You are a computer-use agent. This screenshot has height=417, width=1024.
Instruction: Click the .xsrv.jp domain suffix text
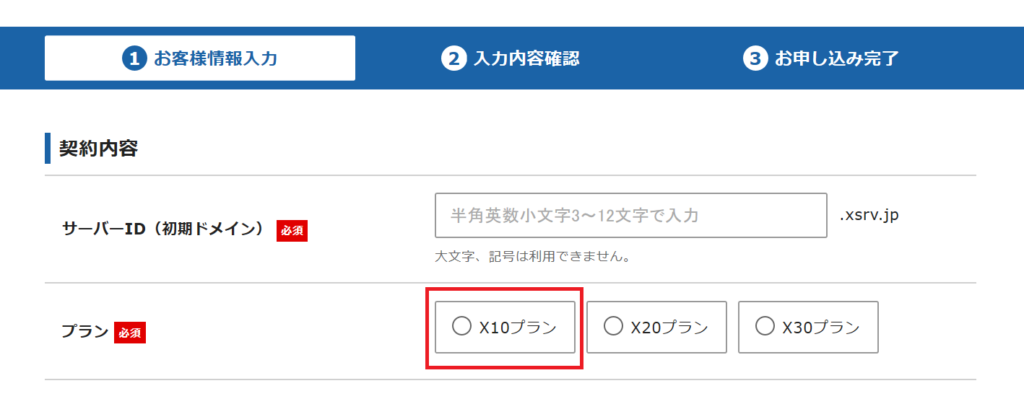[x=869, y=215]
